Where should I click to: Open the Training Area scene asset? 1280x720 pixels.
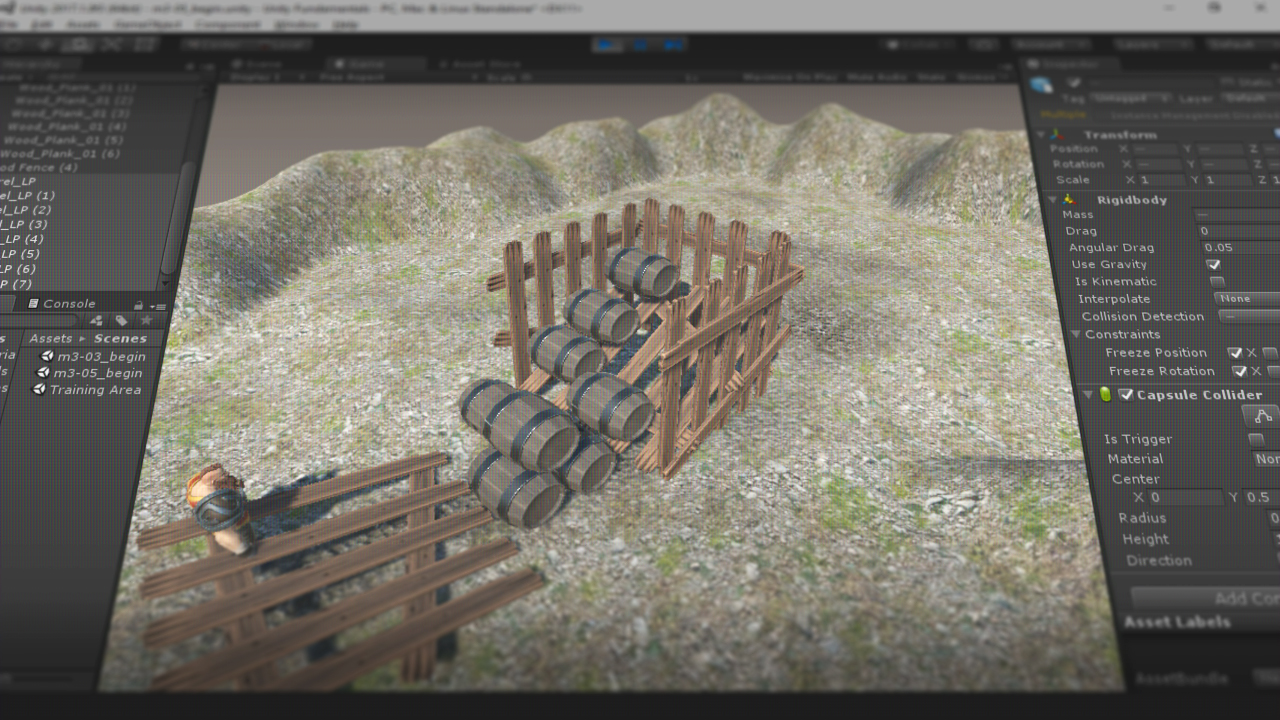pyautogui.click(x=94, y=390)
